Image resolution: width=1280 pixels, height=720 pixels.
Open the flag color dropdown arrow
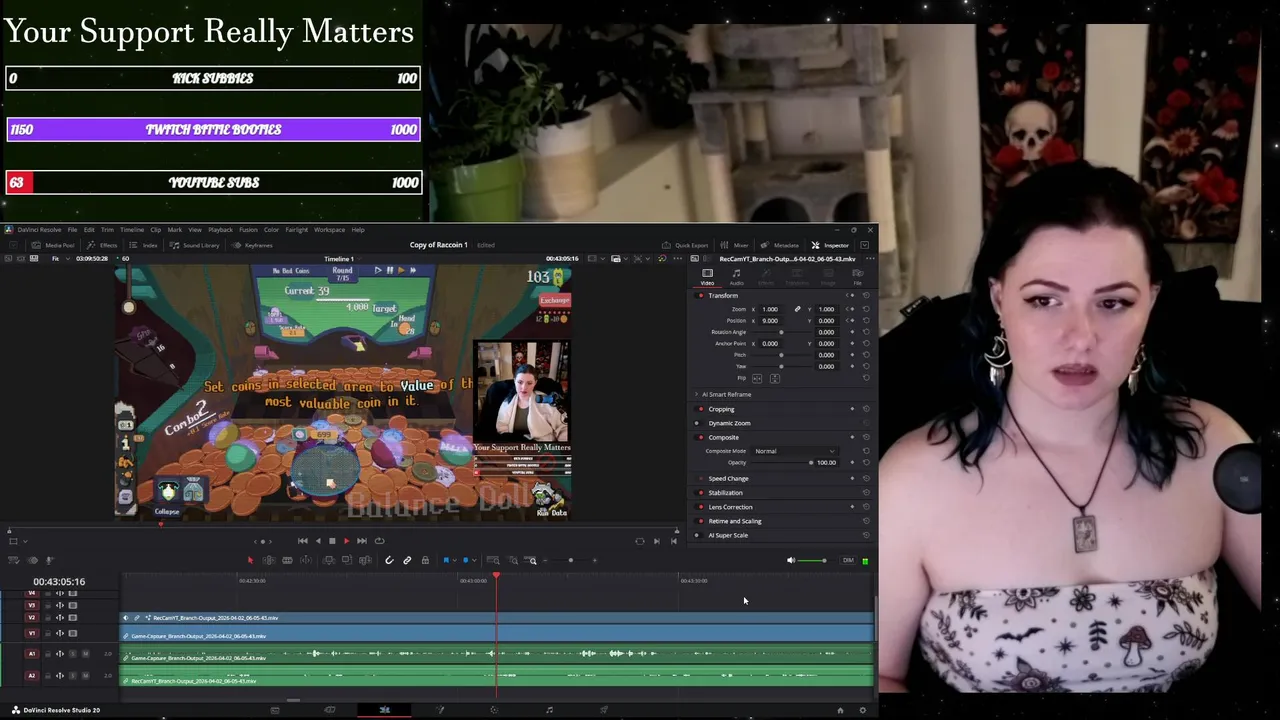[455, 560]
